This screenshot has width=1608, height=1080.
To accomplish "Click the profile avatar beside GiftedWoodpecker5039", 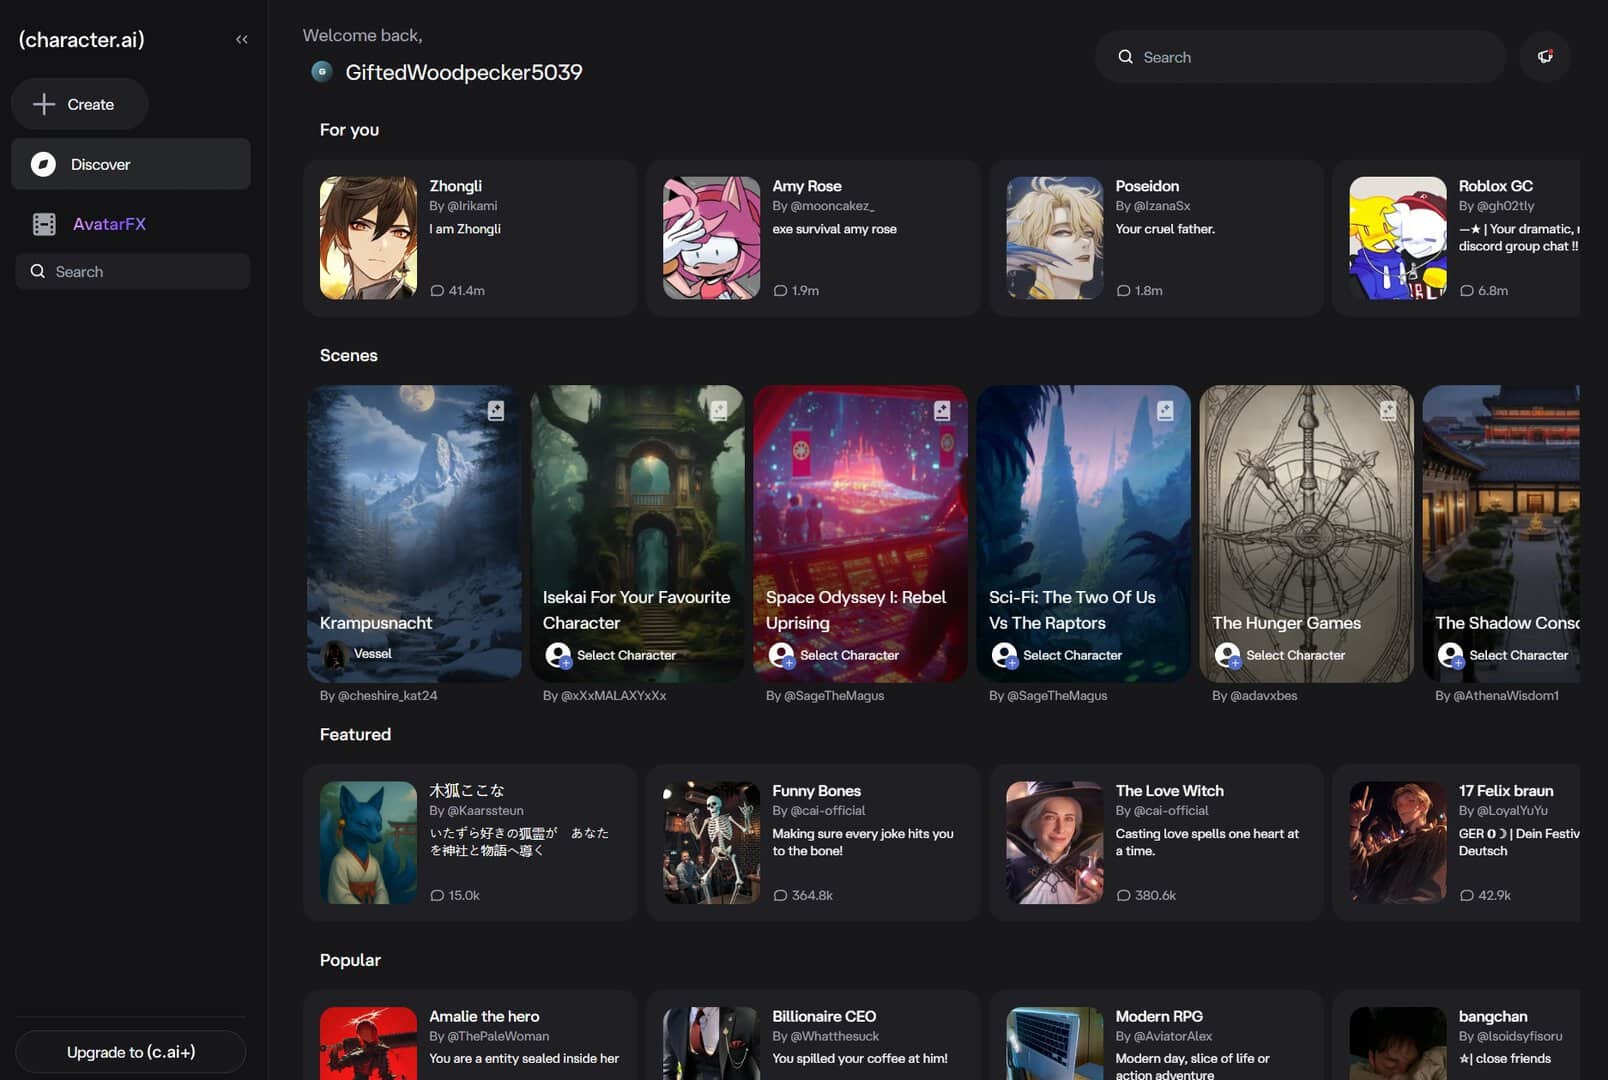I will coord(321,71).
